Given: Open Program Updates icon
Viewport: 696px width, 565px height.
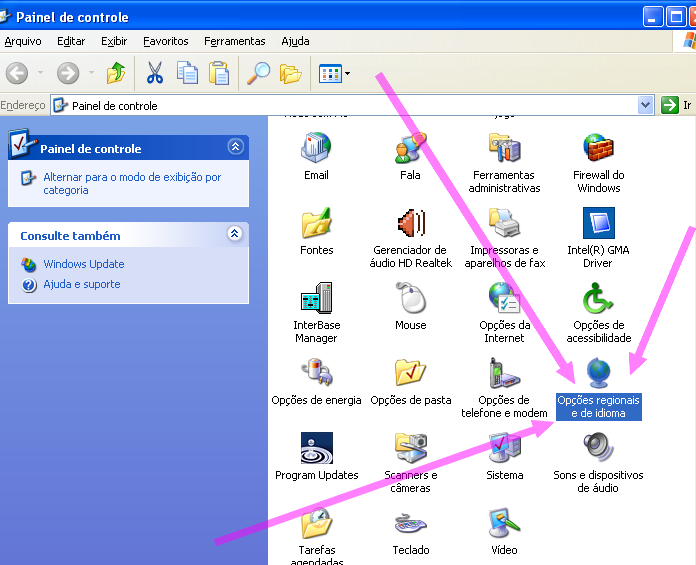Looking at the screenshot, I should 316,447.
